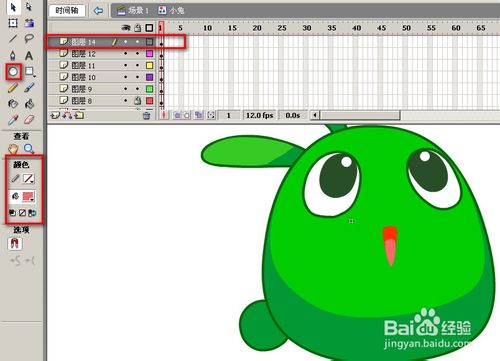Click yellow outline swatch of 图层 11
The width and height of the screenshot is (500, 361).
tap(150, 65)
